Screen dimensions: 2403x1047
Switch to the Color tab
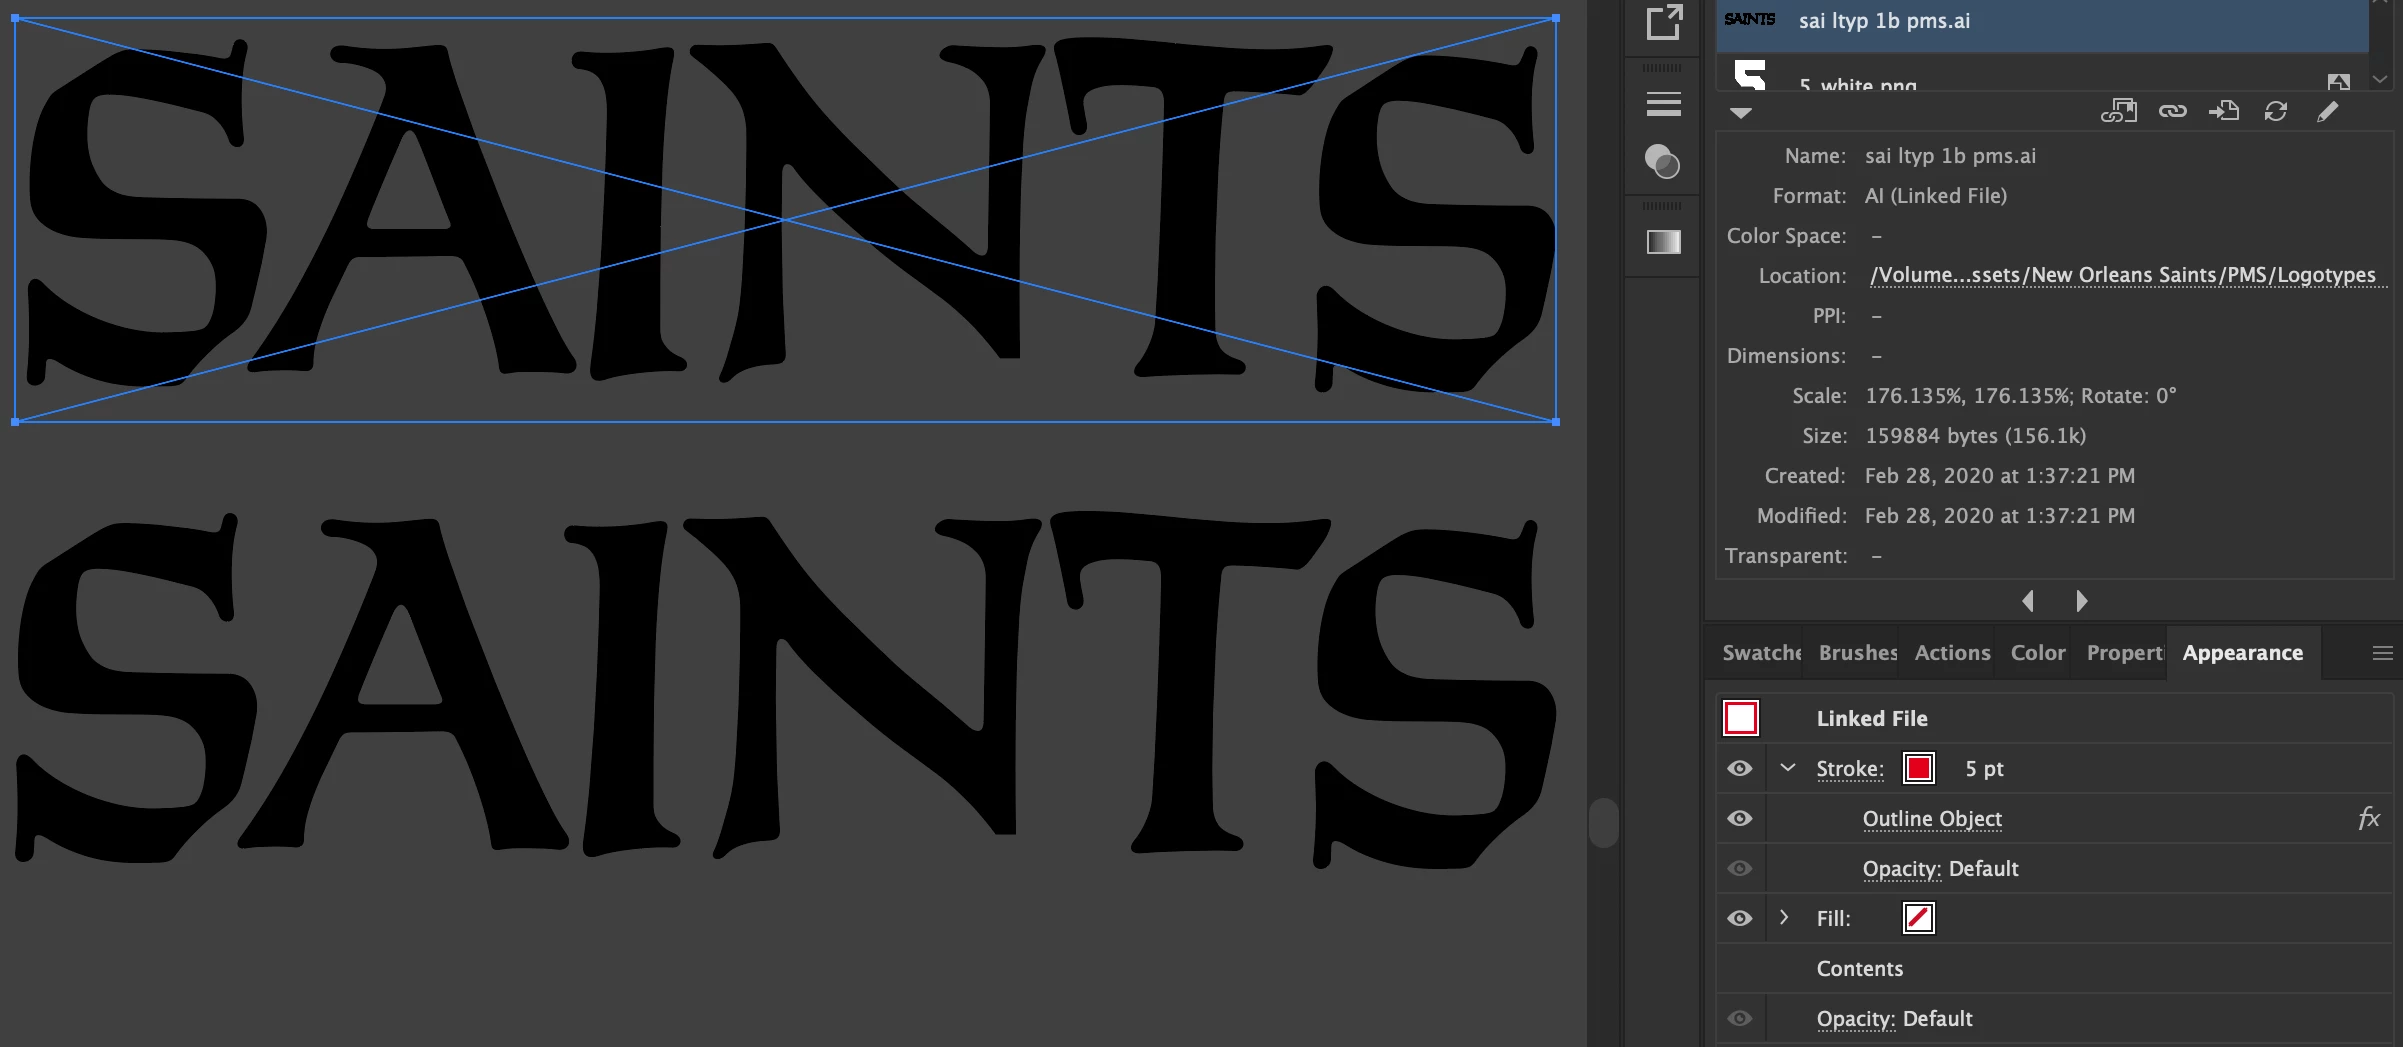pos(2038,653)
